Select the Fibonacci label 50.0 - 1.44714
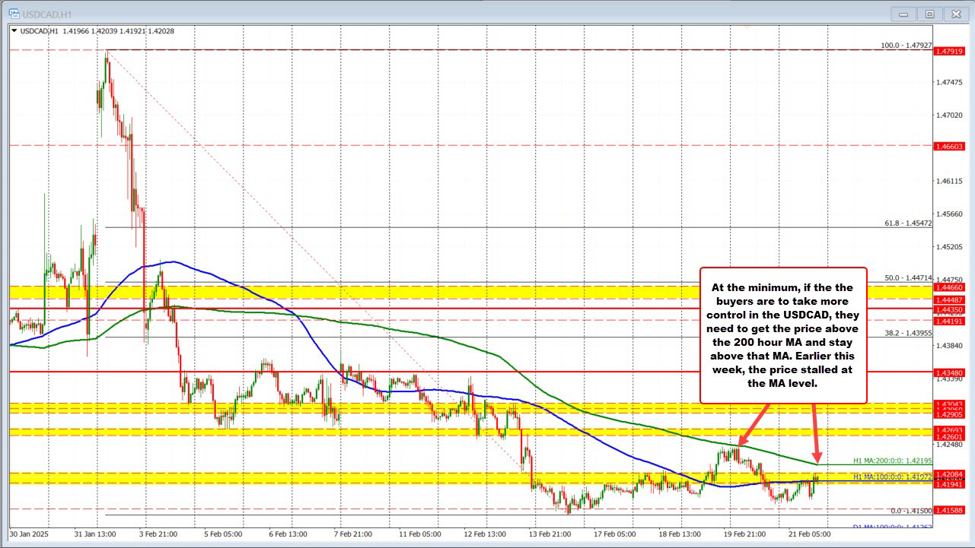Image resolution: width=975 pixels, height=548 pixels. (x=908, y=278)
